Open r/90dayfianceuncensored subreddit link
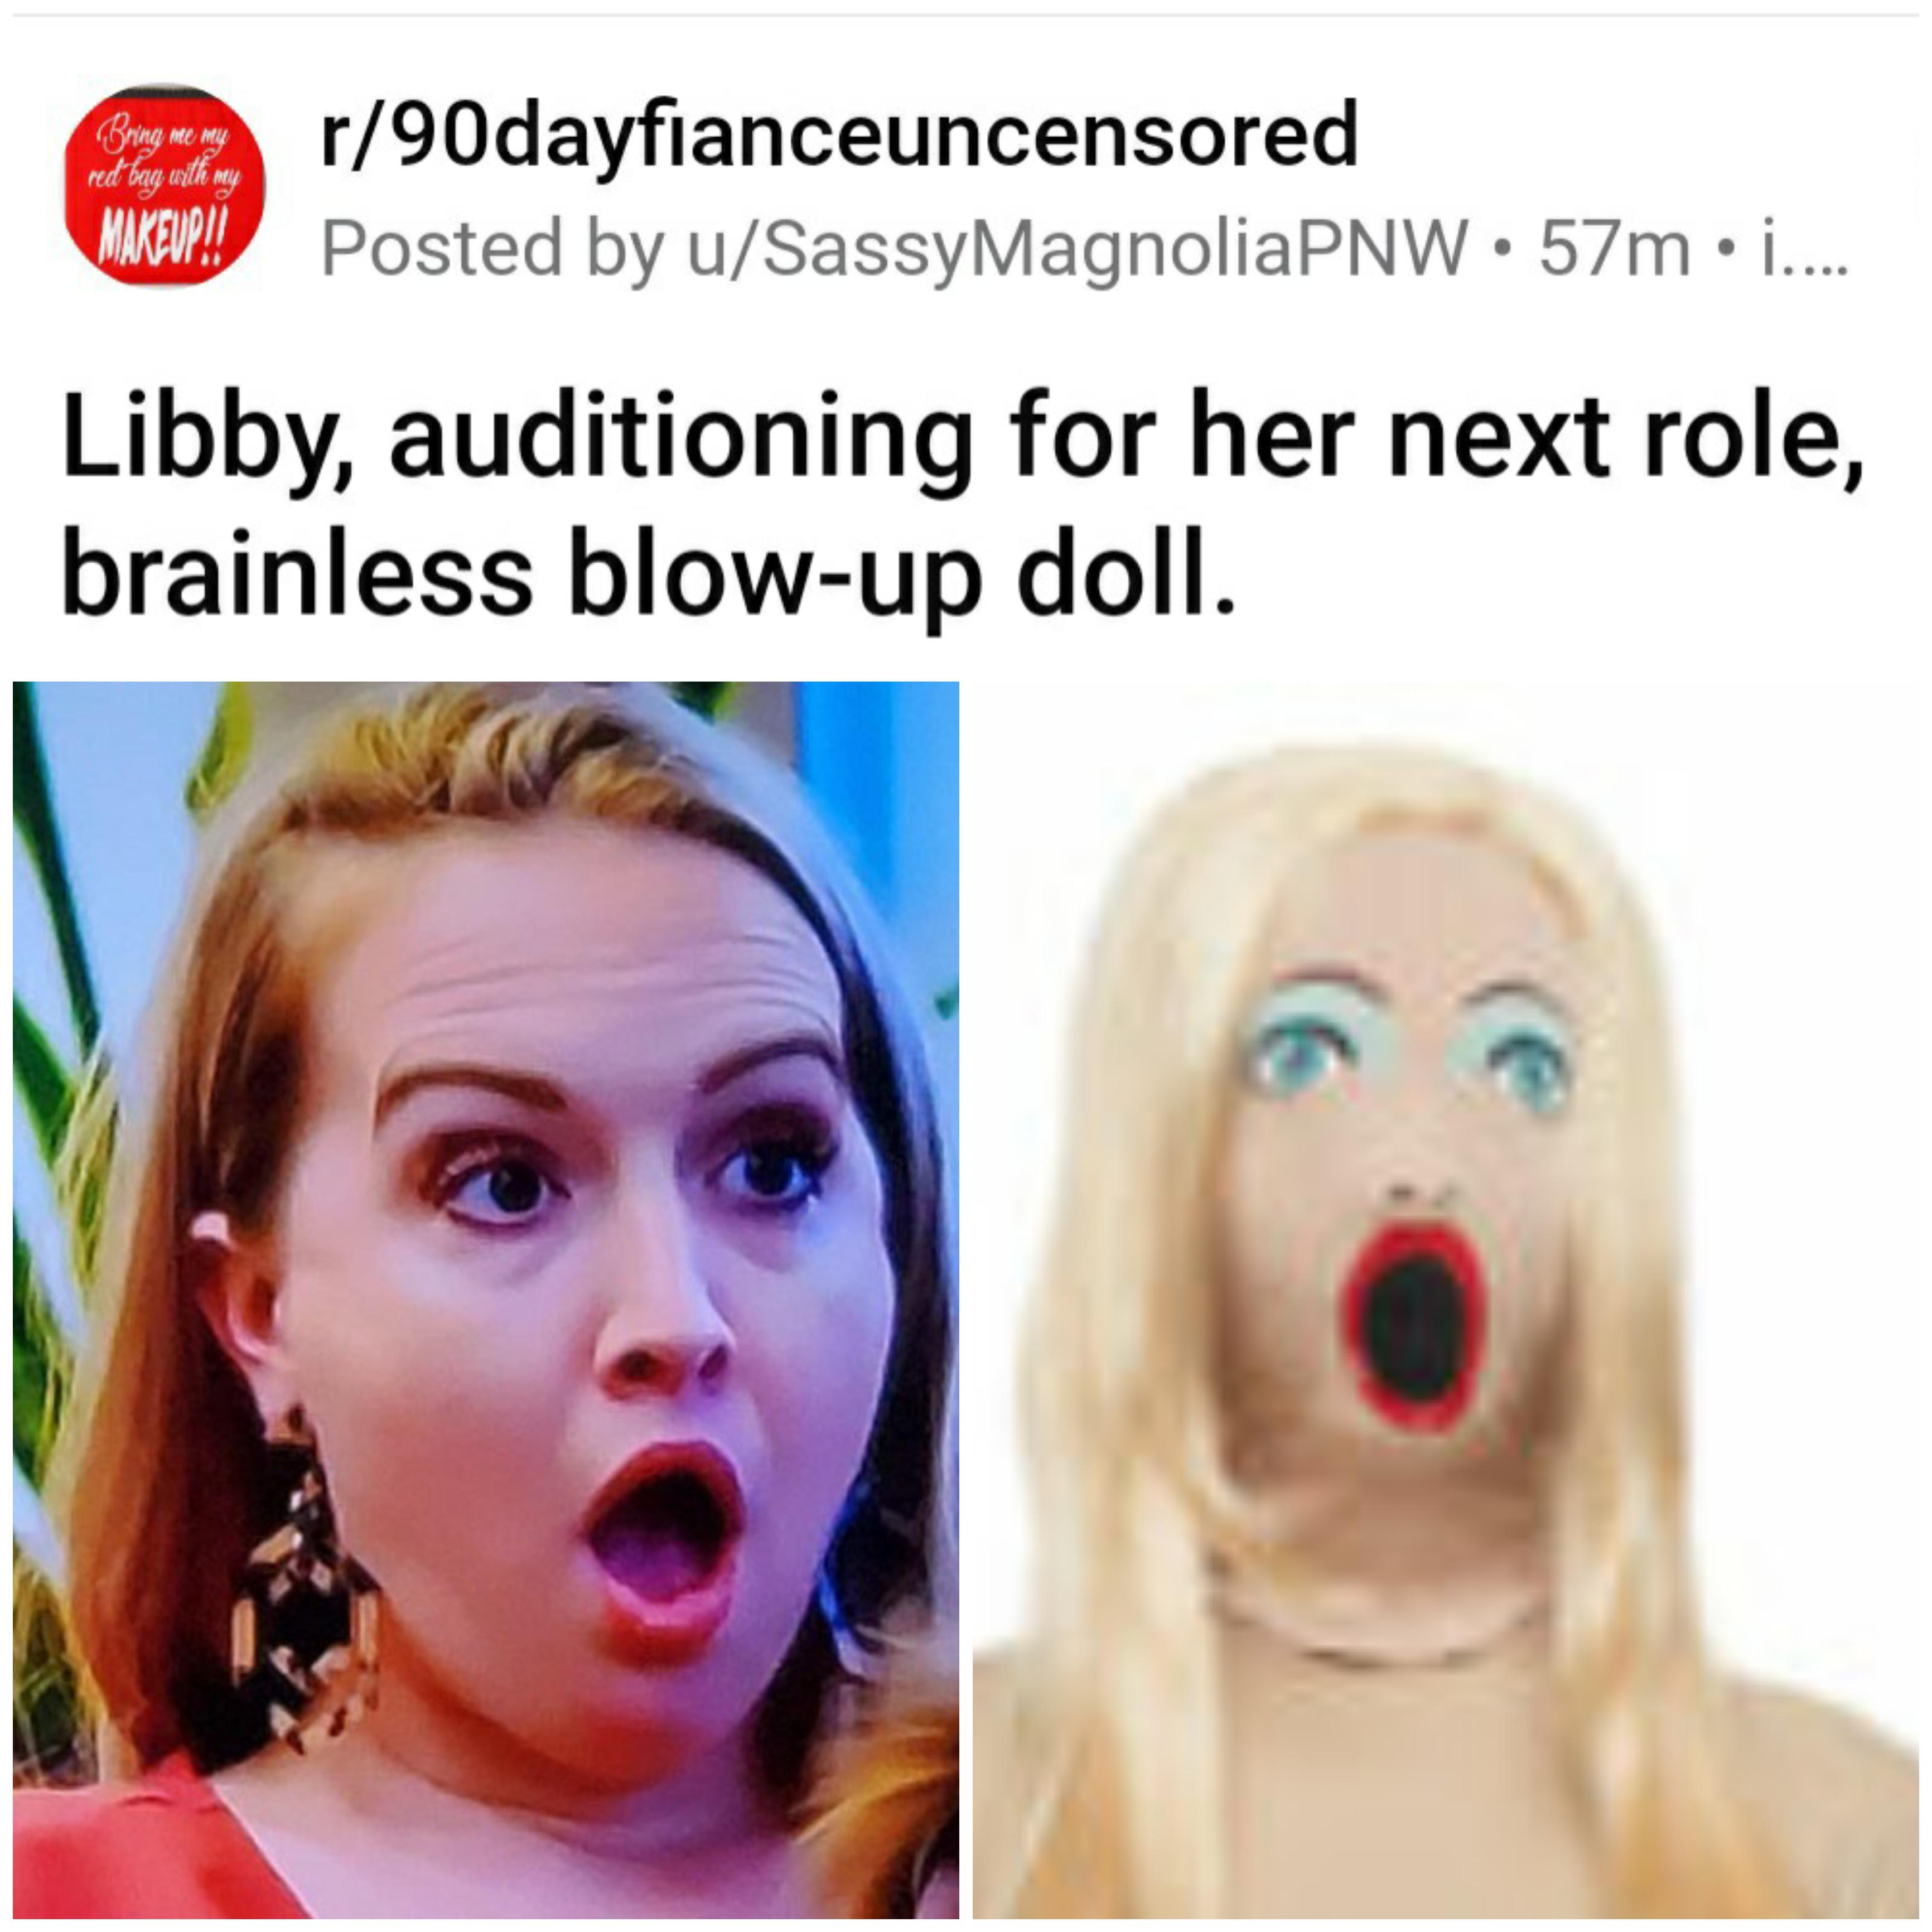This screenshot has width=1932, height=1932. (839, 135)
